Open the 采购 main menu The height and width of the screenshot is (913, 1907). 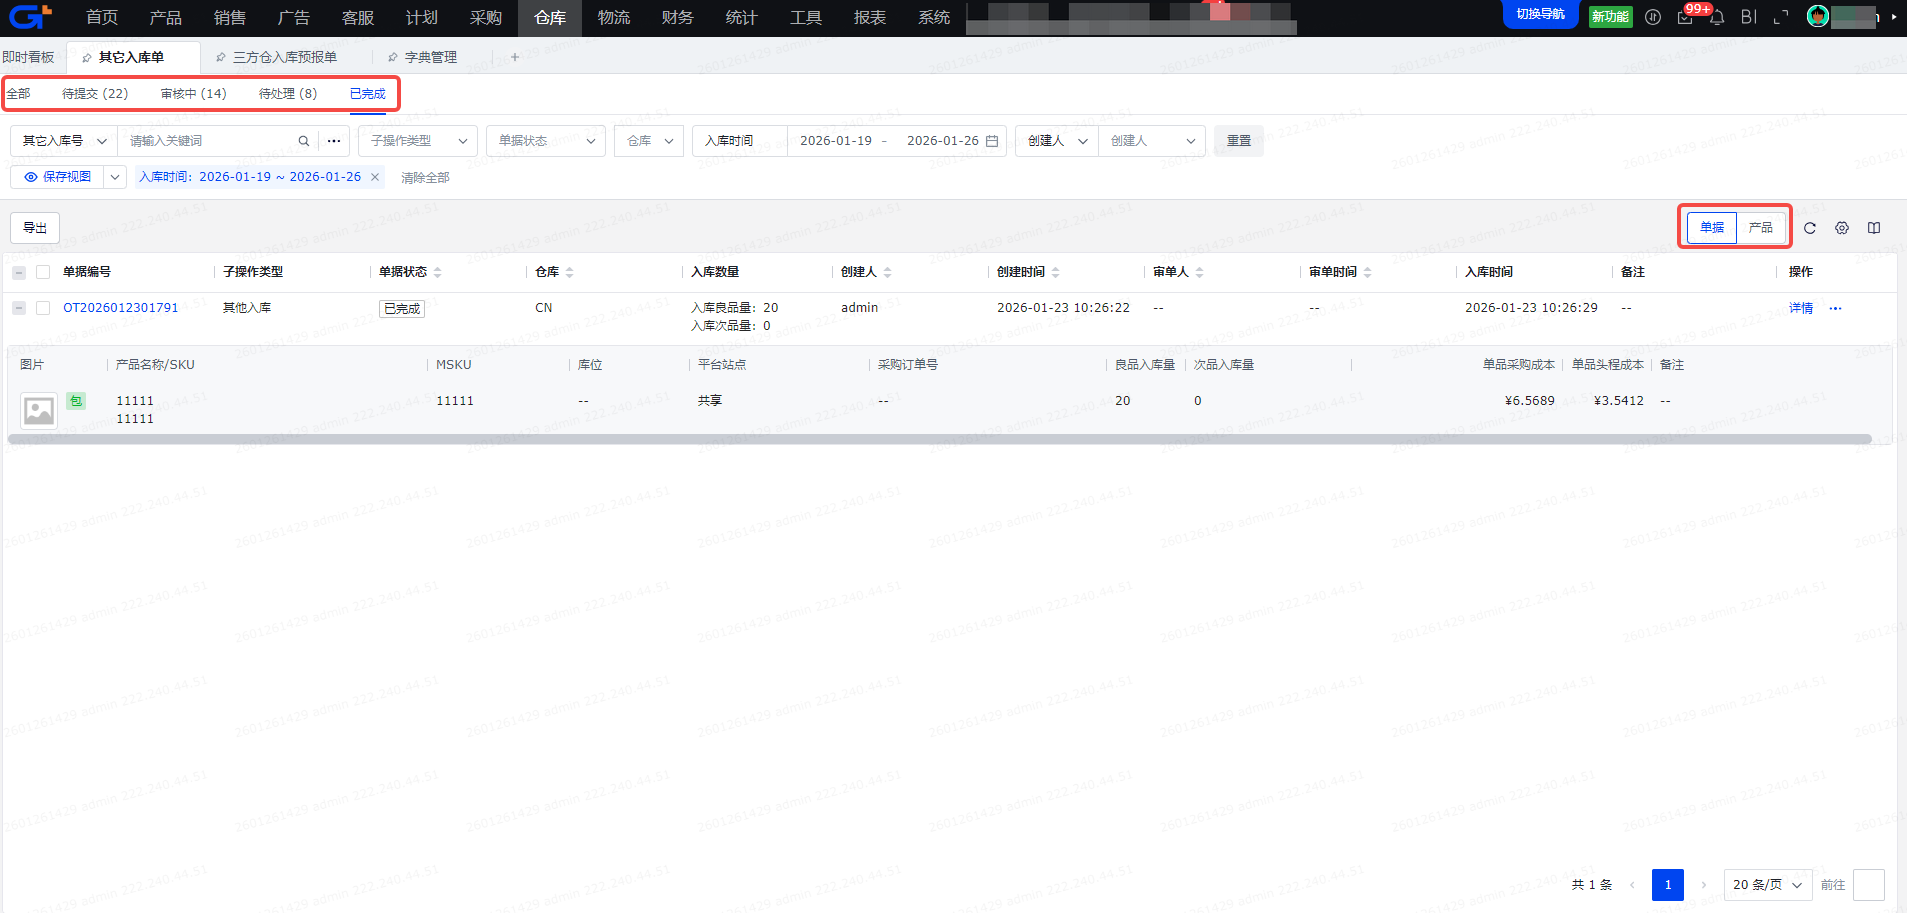click(486, 18)
